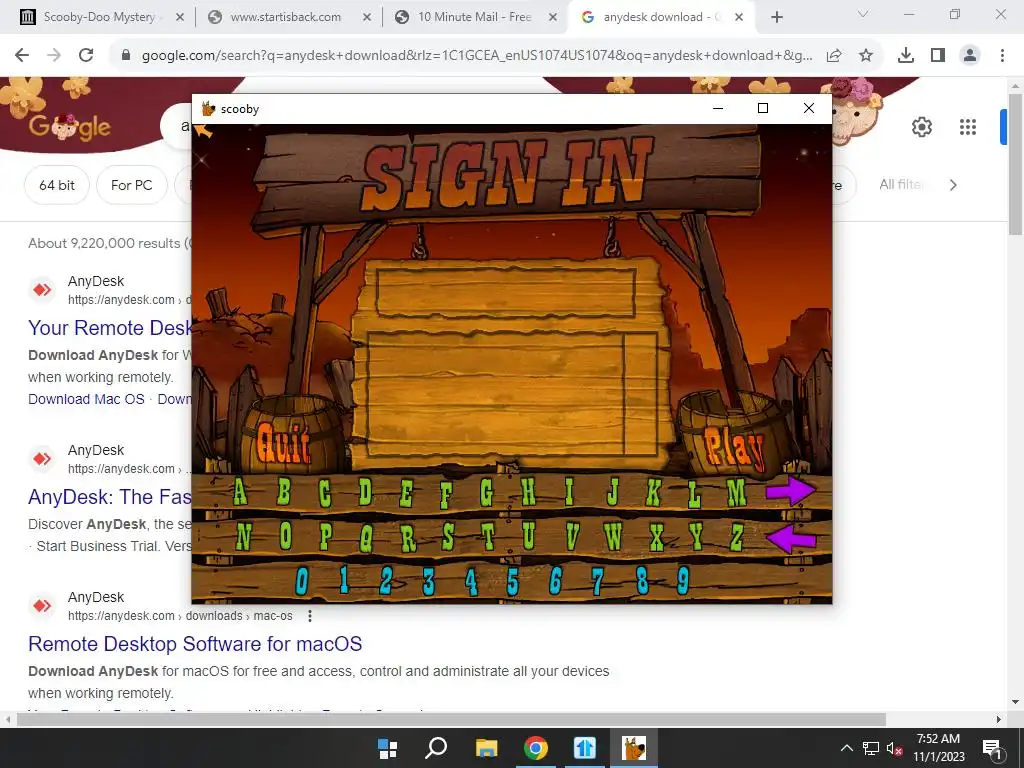Pick letter G on the wooden keyboard
Viewport: 1024px width, 768px height.
[487, 492]
